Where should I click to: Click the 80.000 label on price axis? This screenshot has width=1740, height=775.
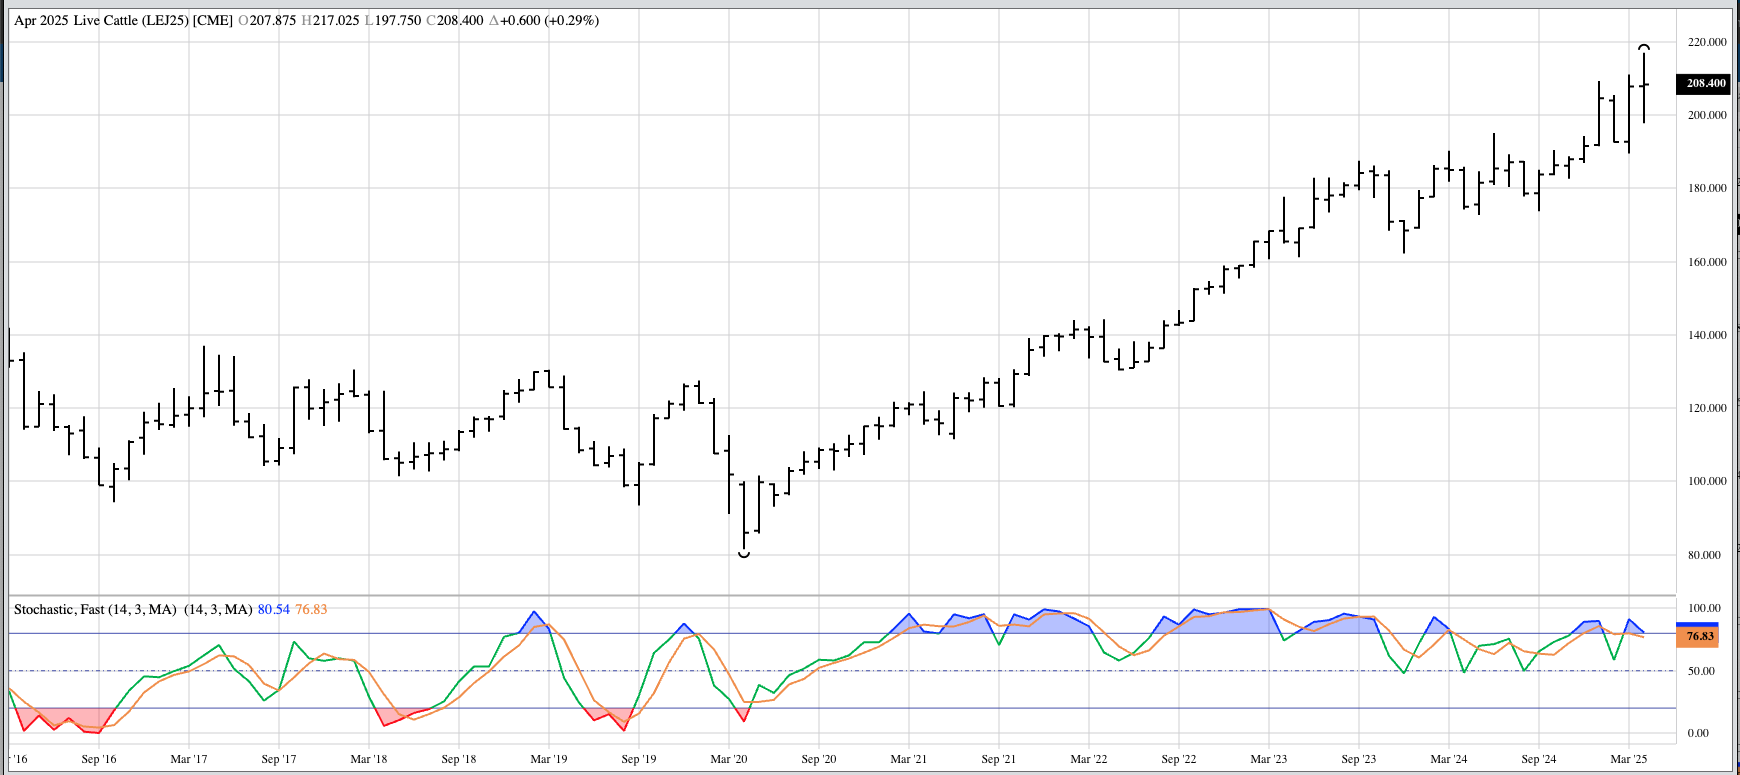1706,555
